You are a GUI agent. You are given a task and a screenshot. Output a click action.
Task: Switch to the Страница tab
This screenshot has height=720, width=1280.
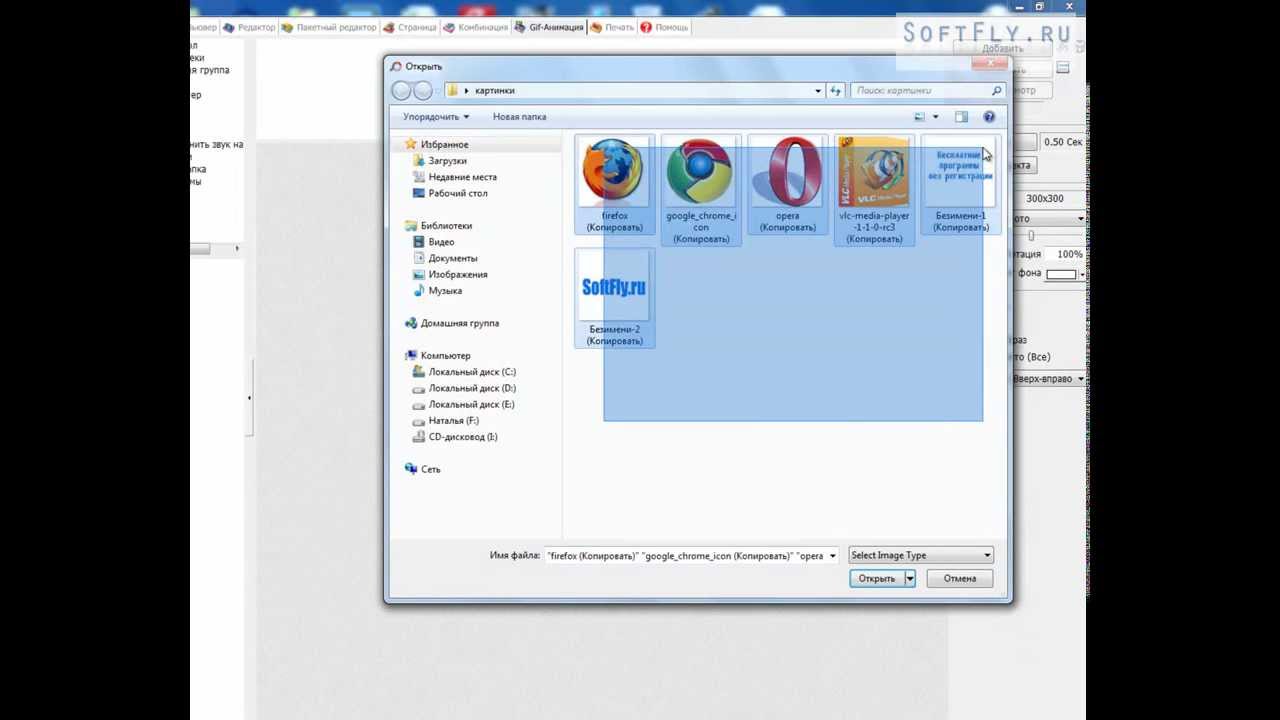[x=410, y=27]
